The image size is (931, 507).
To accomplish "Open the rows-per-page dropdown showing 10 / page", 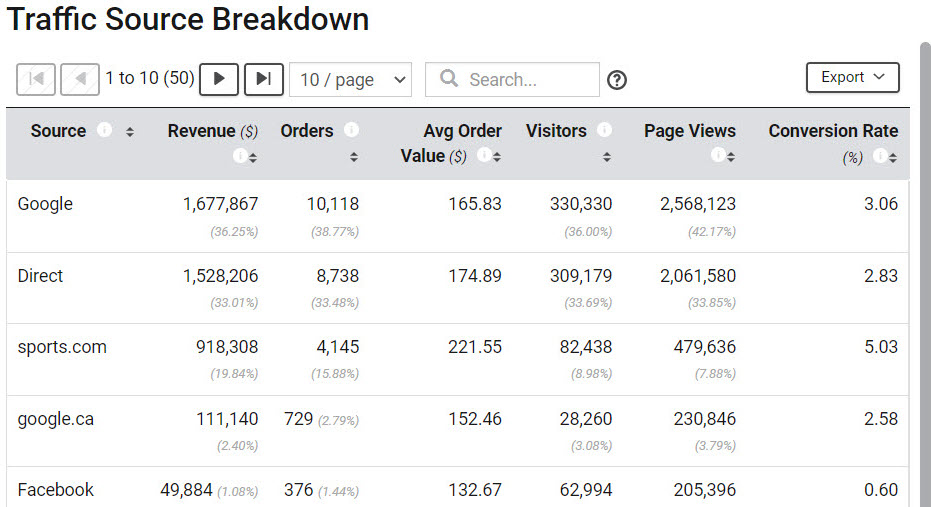I will (350, 80).
